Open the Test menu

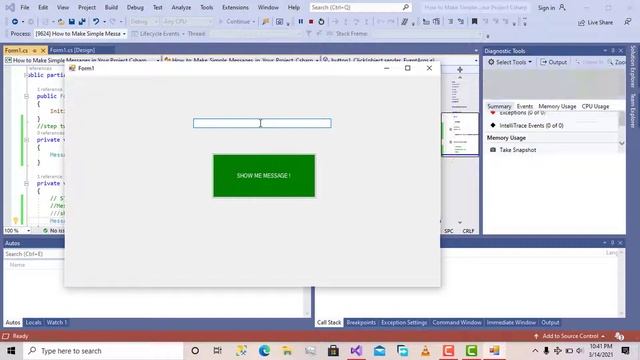[158, 7]
